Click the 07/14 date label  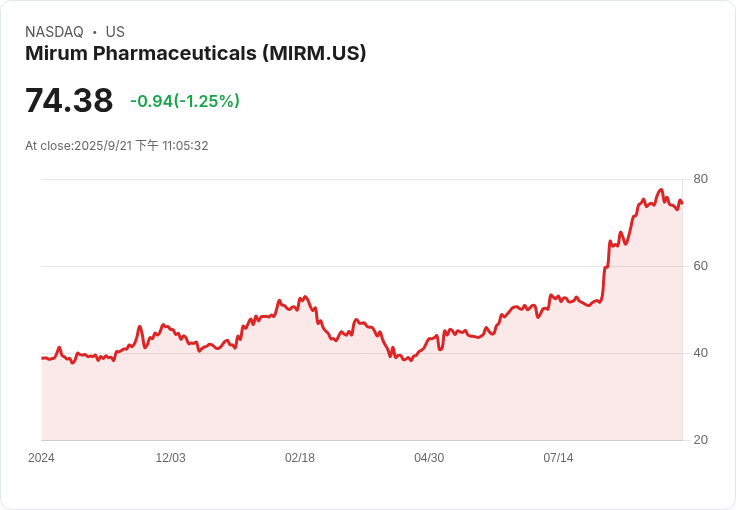click(558, 457)
